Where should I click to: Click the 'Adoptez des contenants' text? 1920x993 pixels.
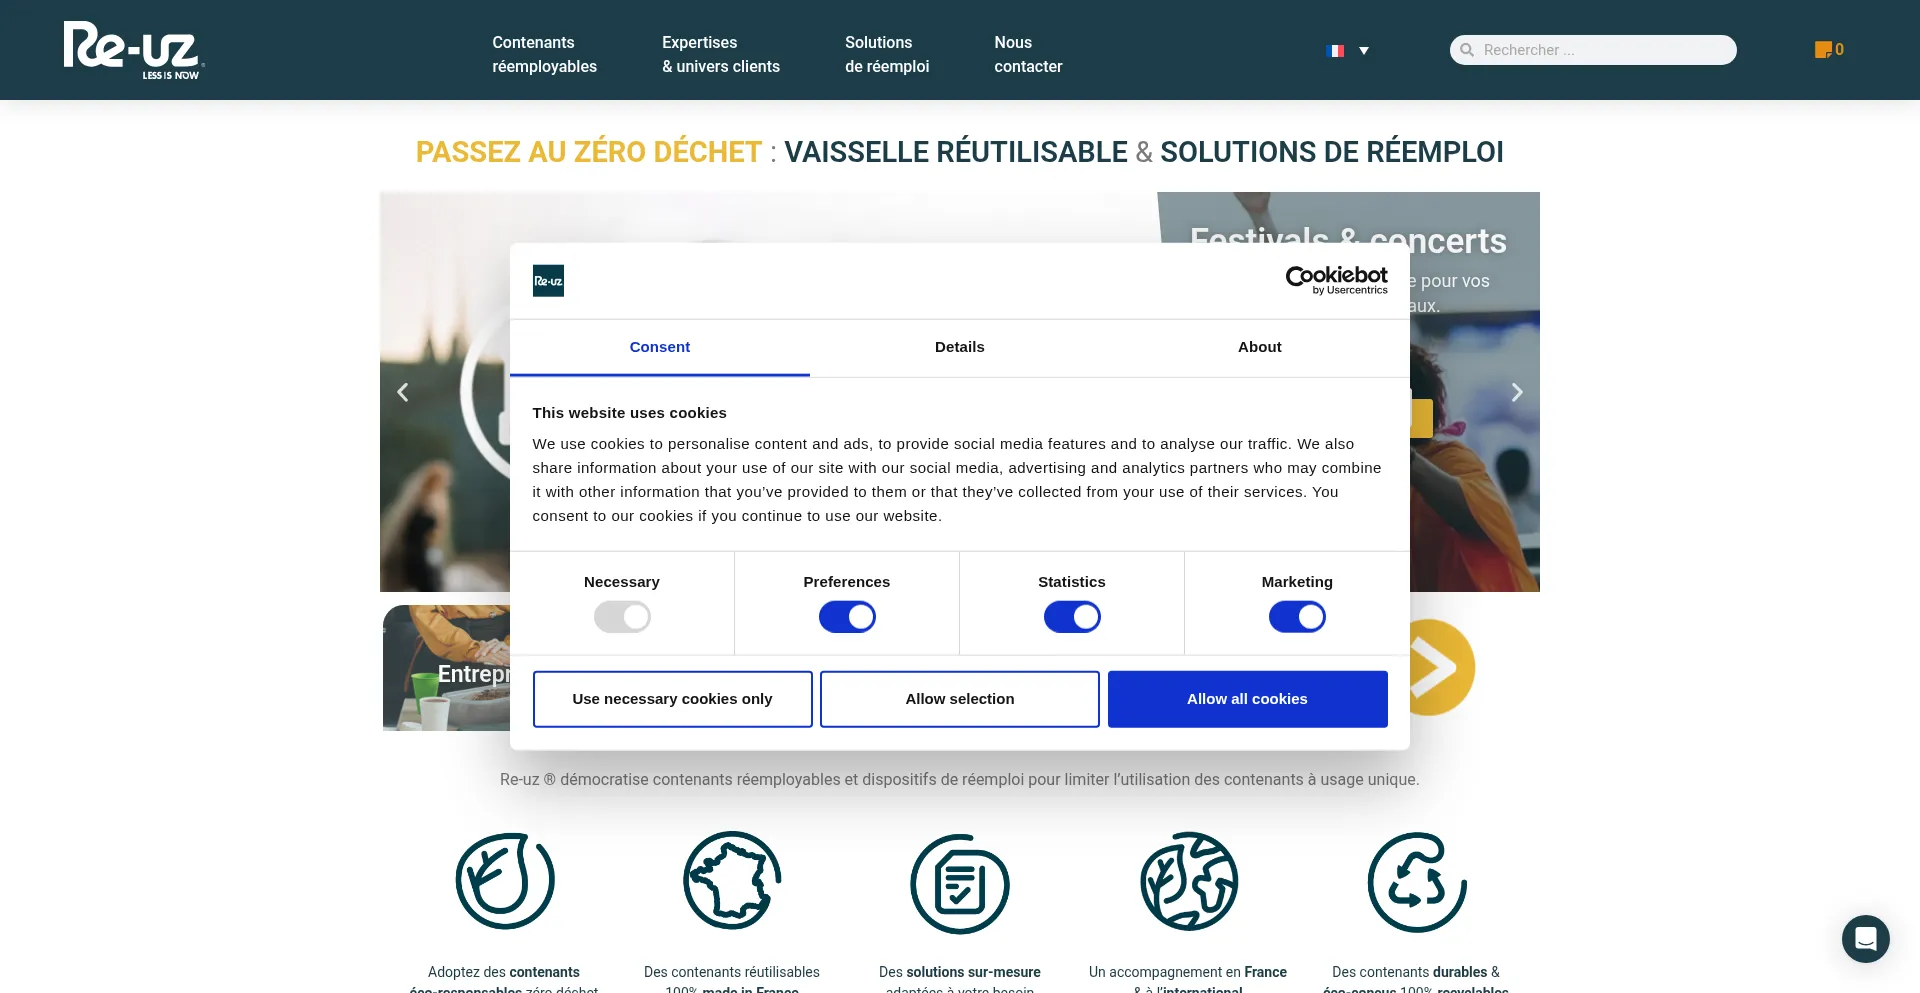click(504, 972)
